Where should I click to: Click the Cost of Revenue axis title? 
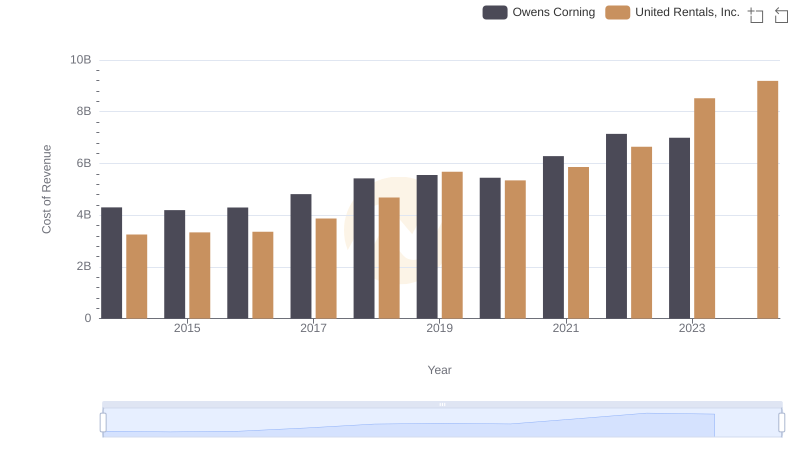pyautogui.click(x=46, y=189)
